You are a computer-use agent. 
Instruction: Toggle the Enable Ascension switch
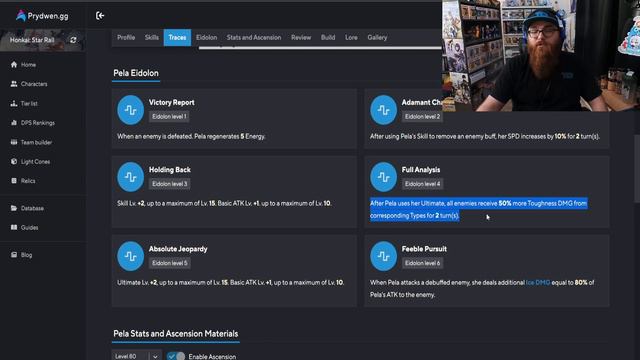(x=176, y=356)
